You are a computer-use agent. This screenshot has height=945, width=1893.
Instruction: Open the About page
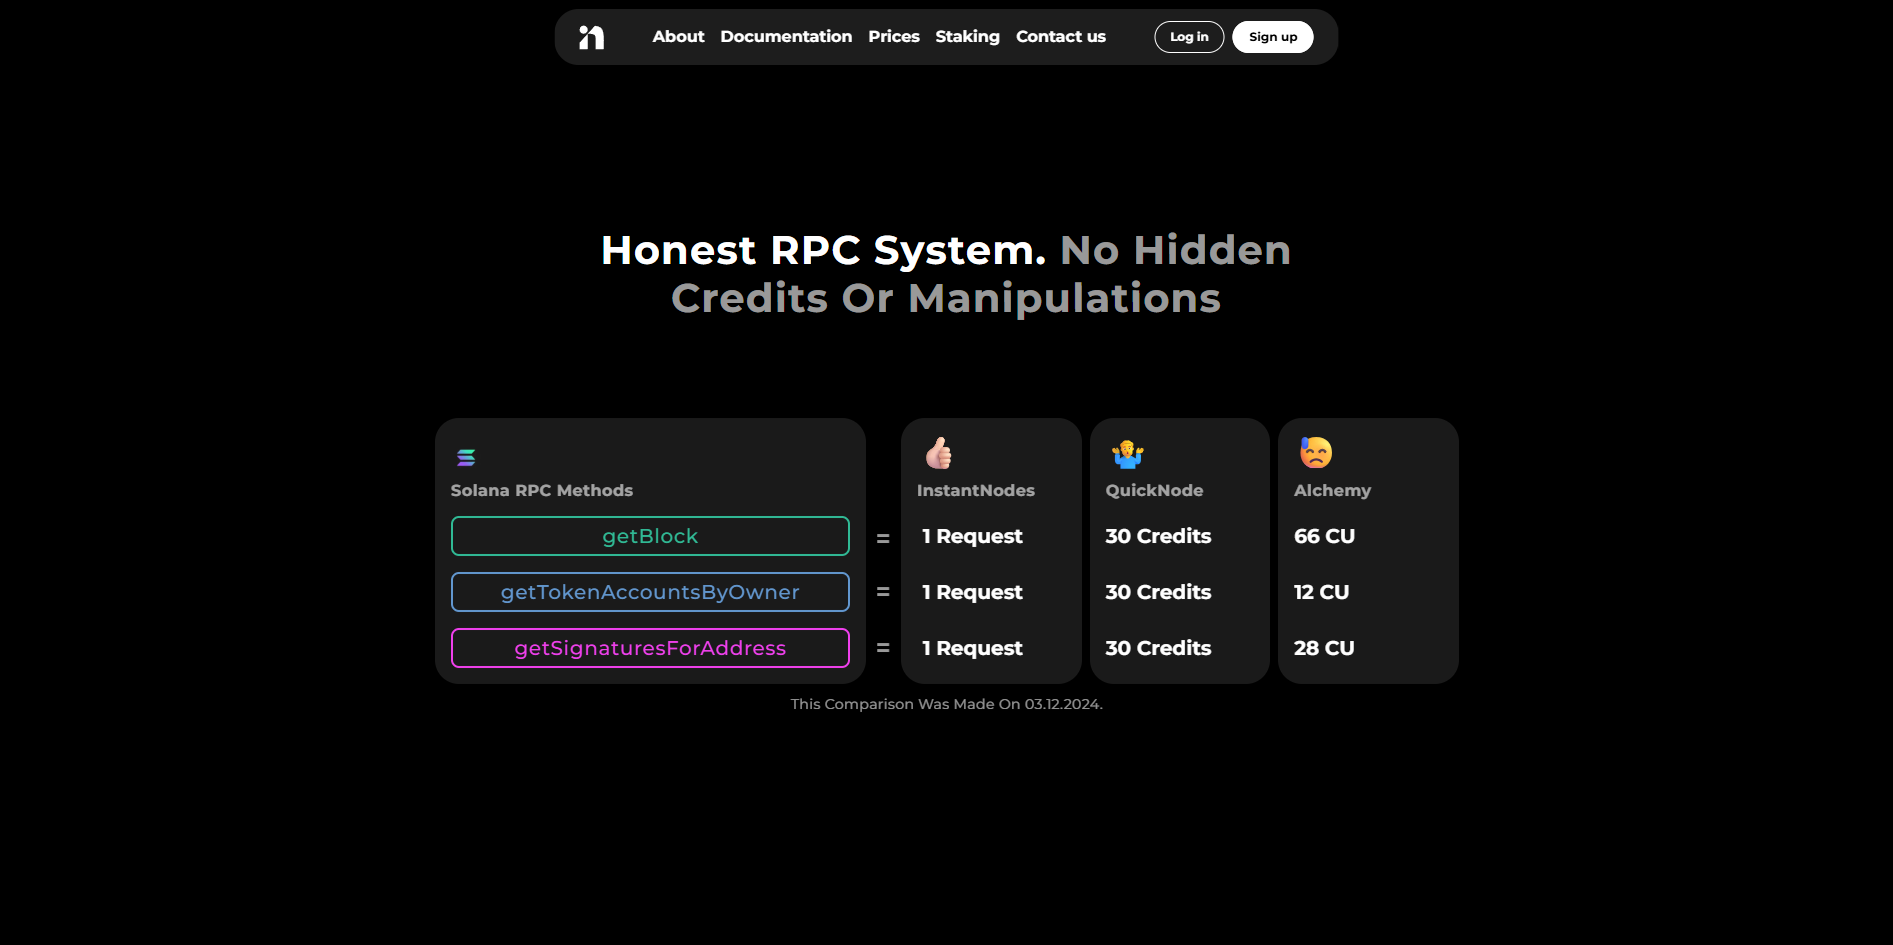click(677, 36)
